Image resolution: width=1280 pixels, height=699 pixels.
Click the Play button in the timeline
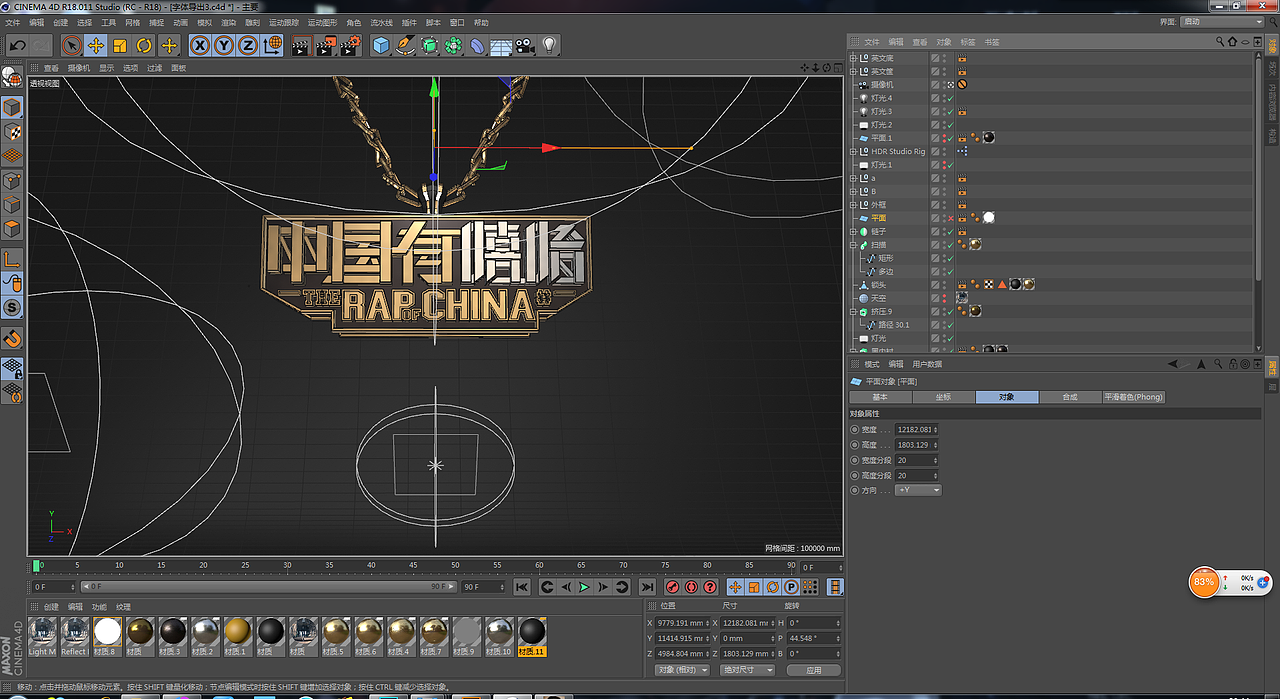click(583, 586)
